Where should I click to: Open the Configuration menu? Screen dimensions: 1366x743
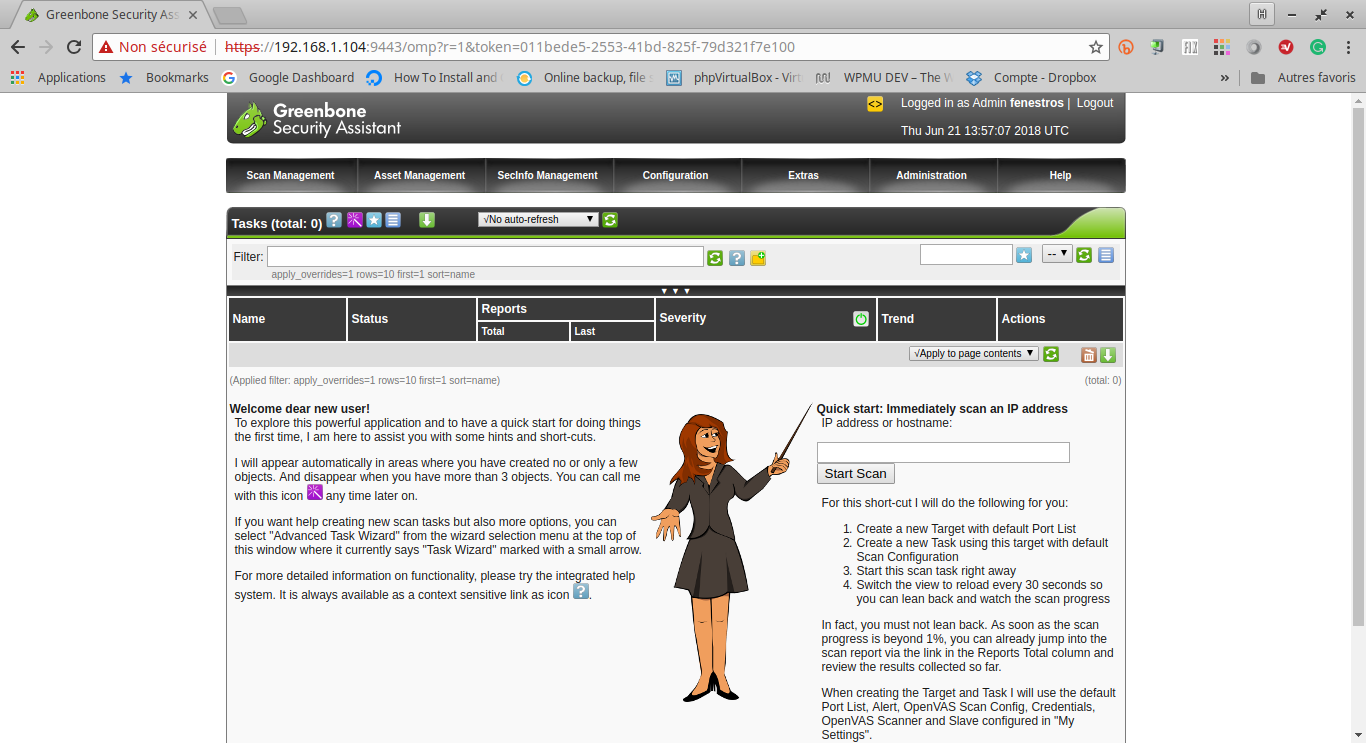pyautogui.click(x=675, y=175)
